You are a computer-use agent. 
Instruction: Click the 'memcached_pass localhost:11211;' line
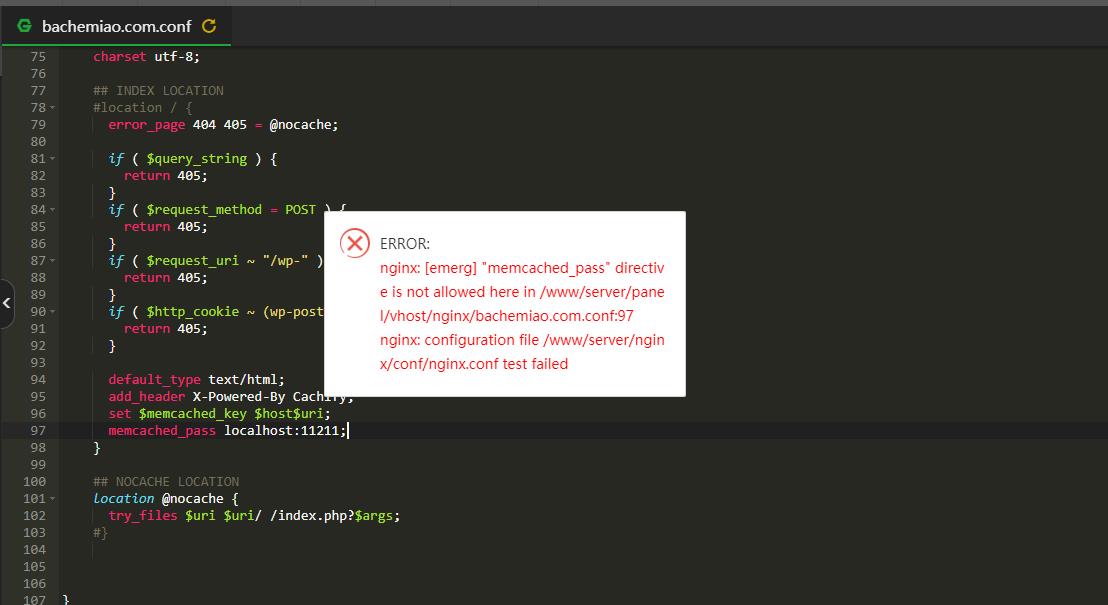click(x=228, y=430)
